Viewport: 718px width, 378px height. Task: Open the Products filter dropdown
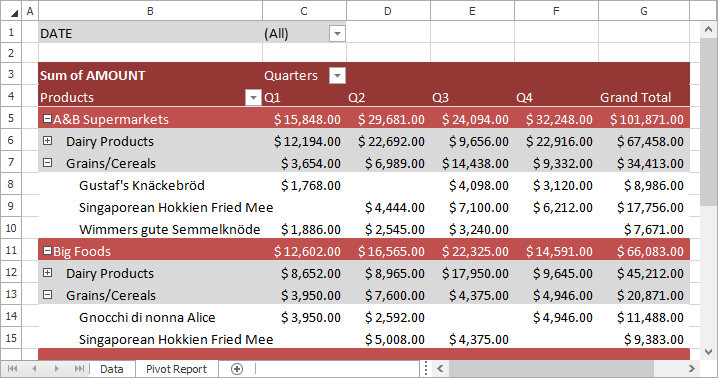[253, 97]
